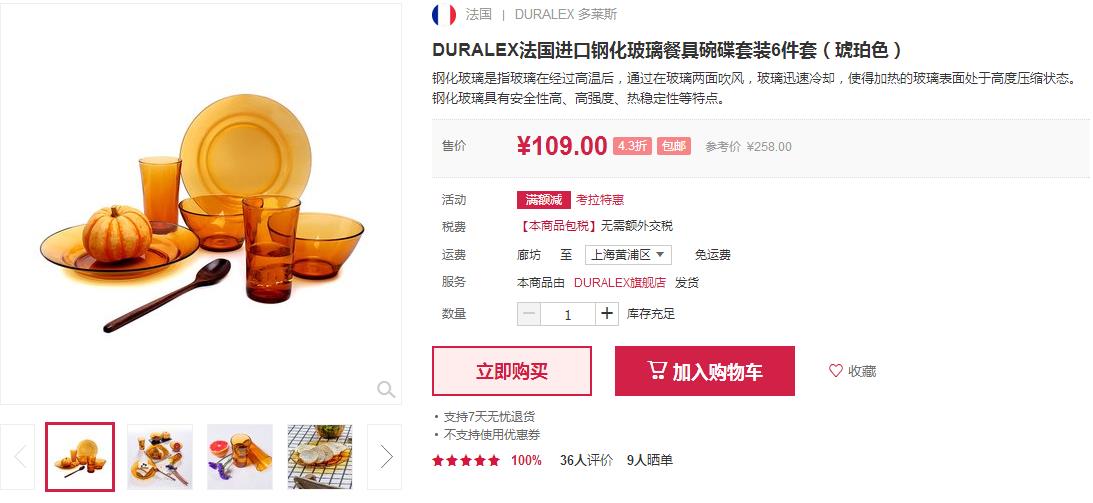Click the magnifier zoom icon on product image
Viewport: 1093px width, 503px height.
point(385,389)
